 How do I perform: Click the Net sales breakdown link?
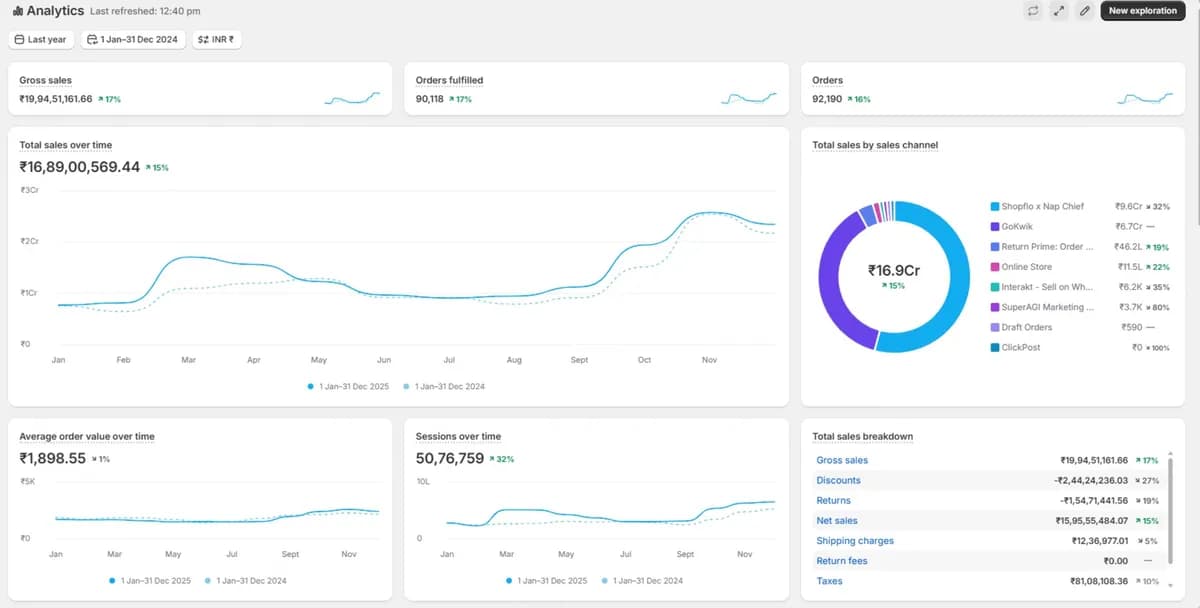point(837,520)
